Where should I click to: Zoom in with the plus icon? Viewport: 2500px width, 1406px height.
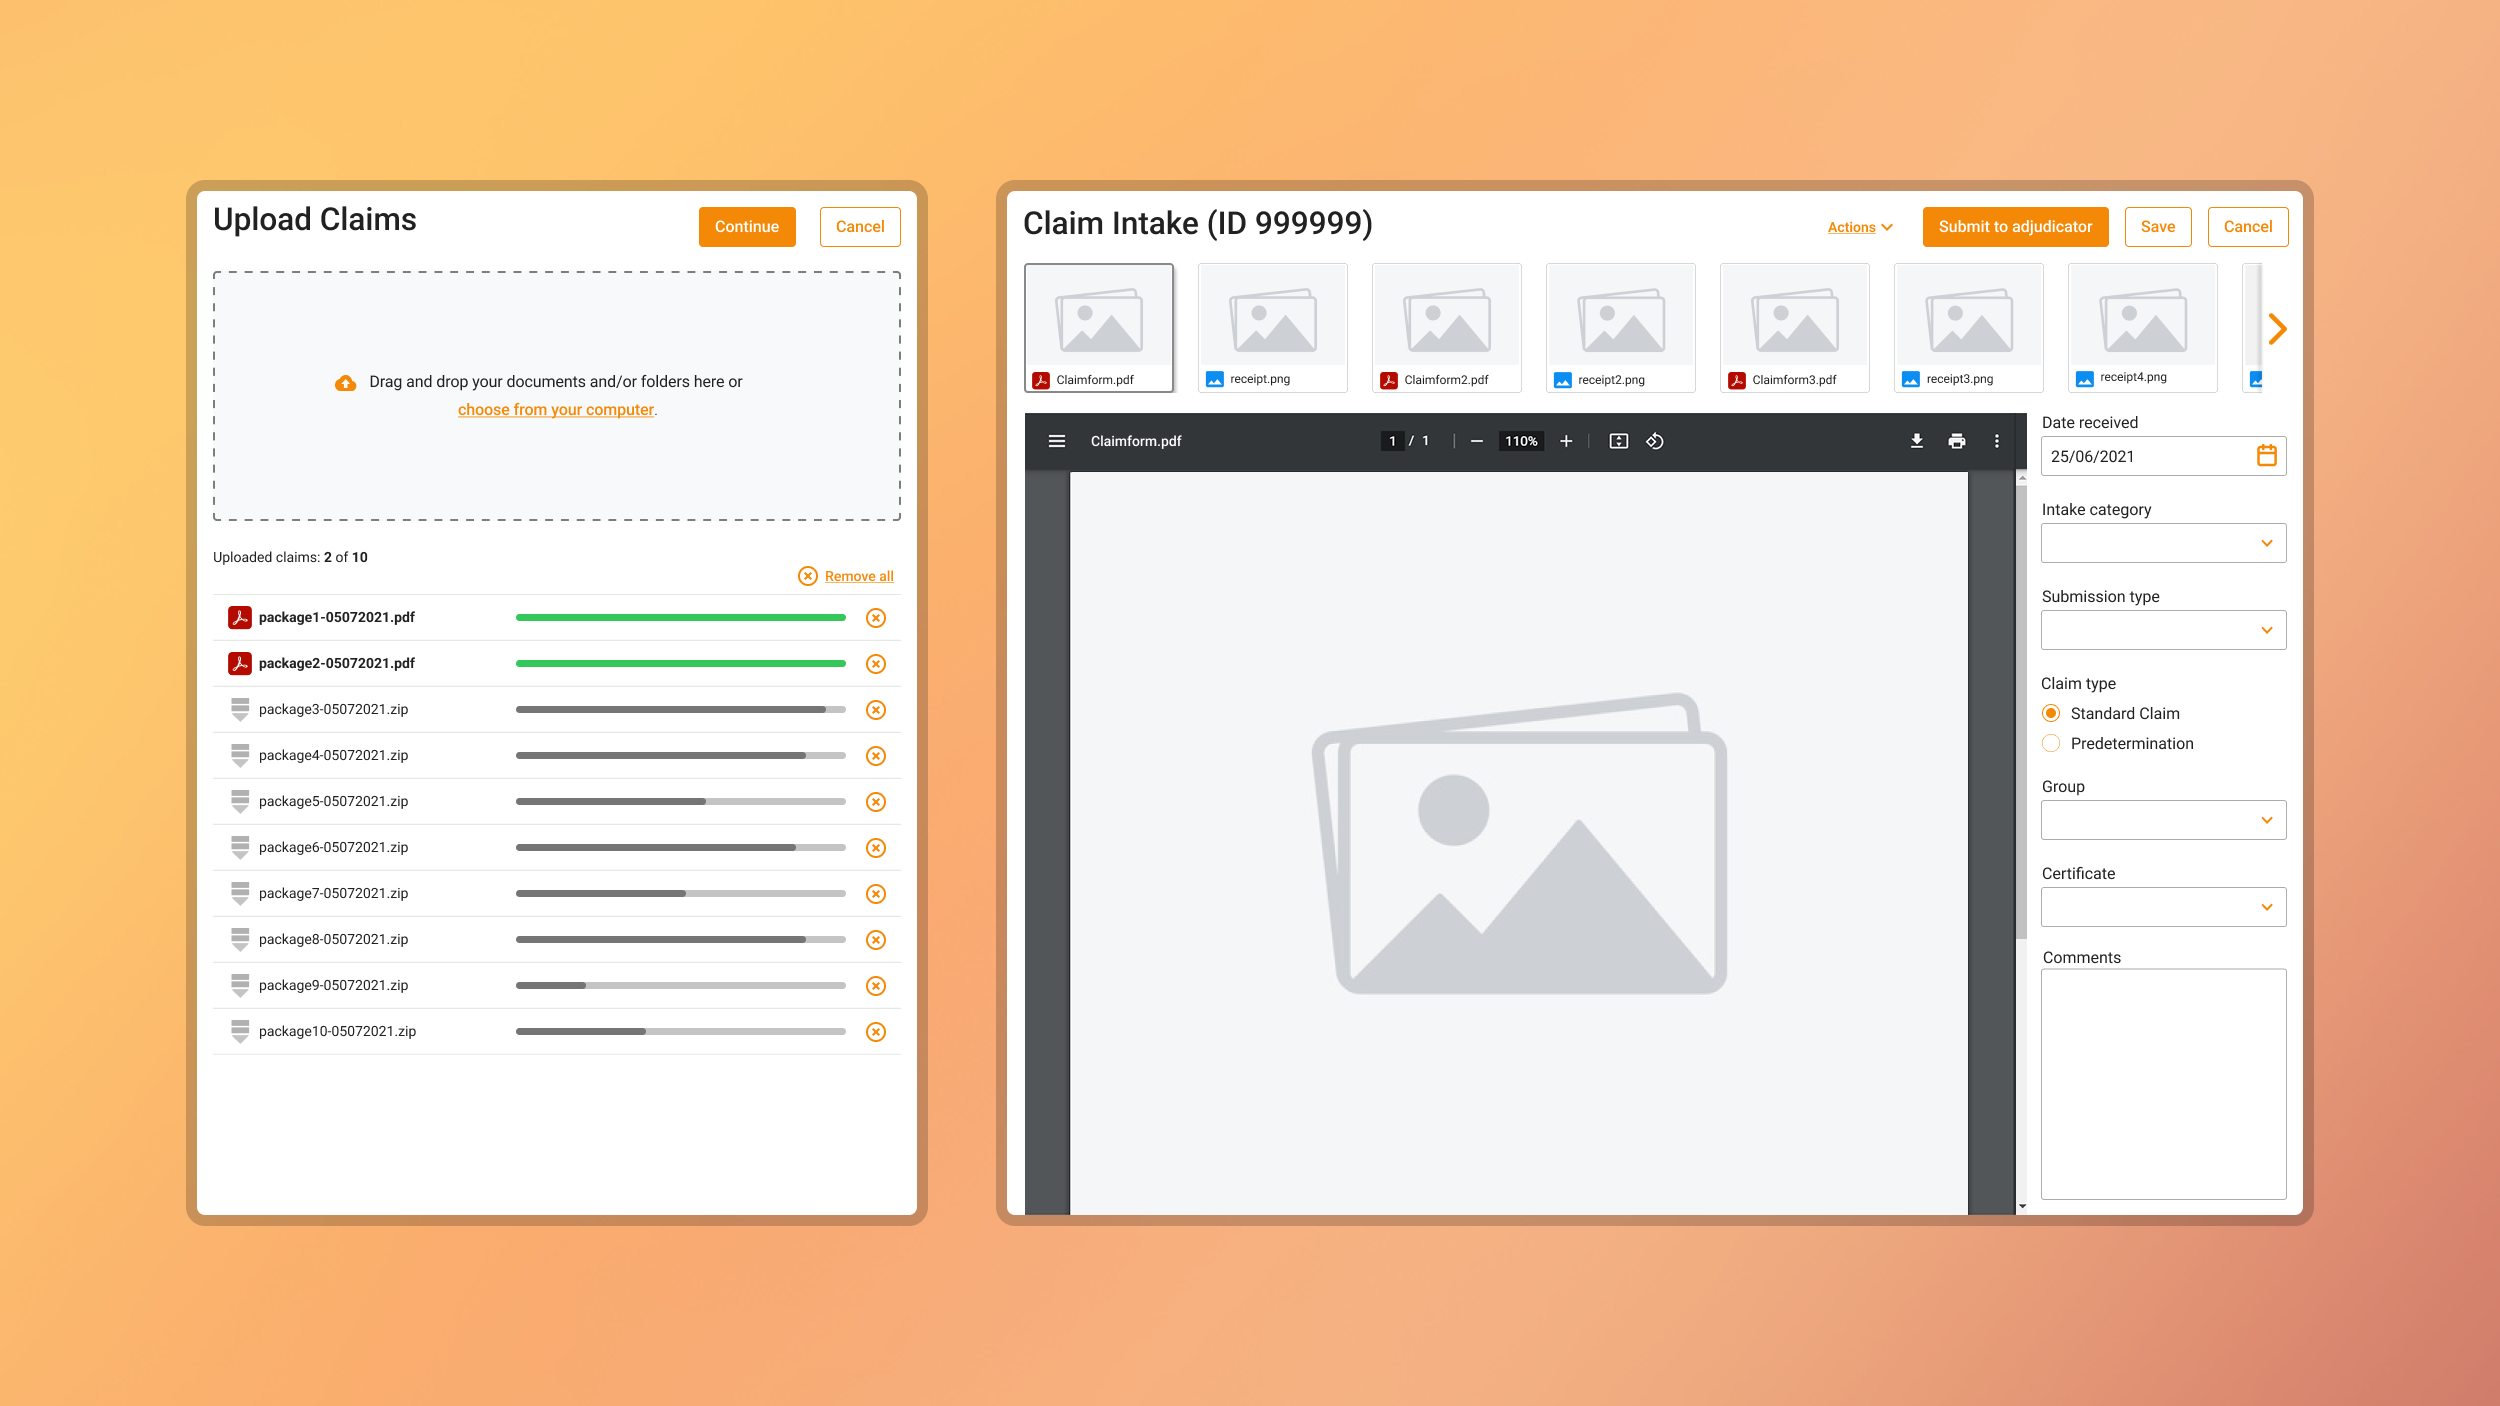1566,441
